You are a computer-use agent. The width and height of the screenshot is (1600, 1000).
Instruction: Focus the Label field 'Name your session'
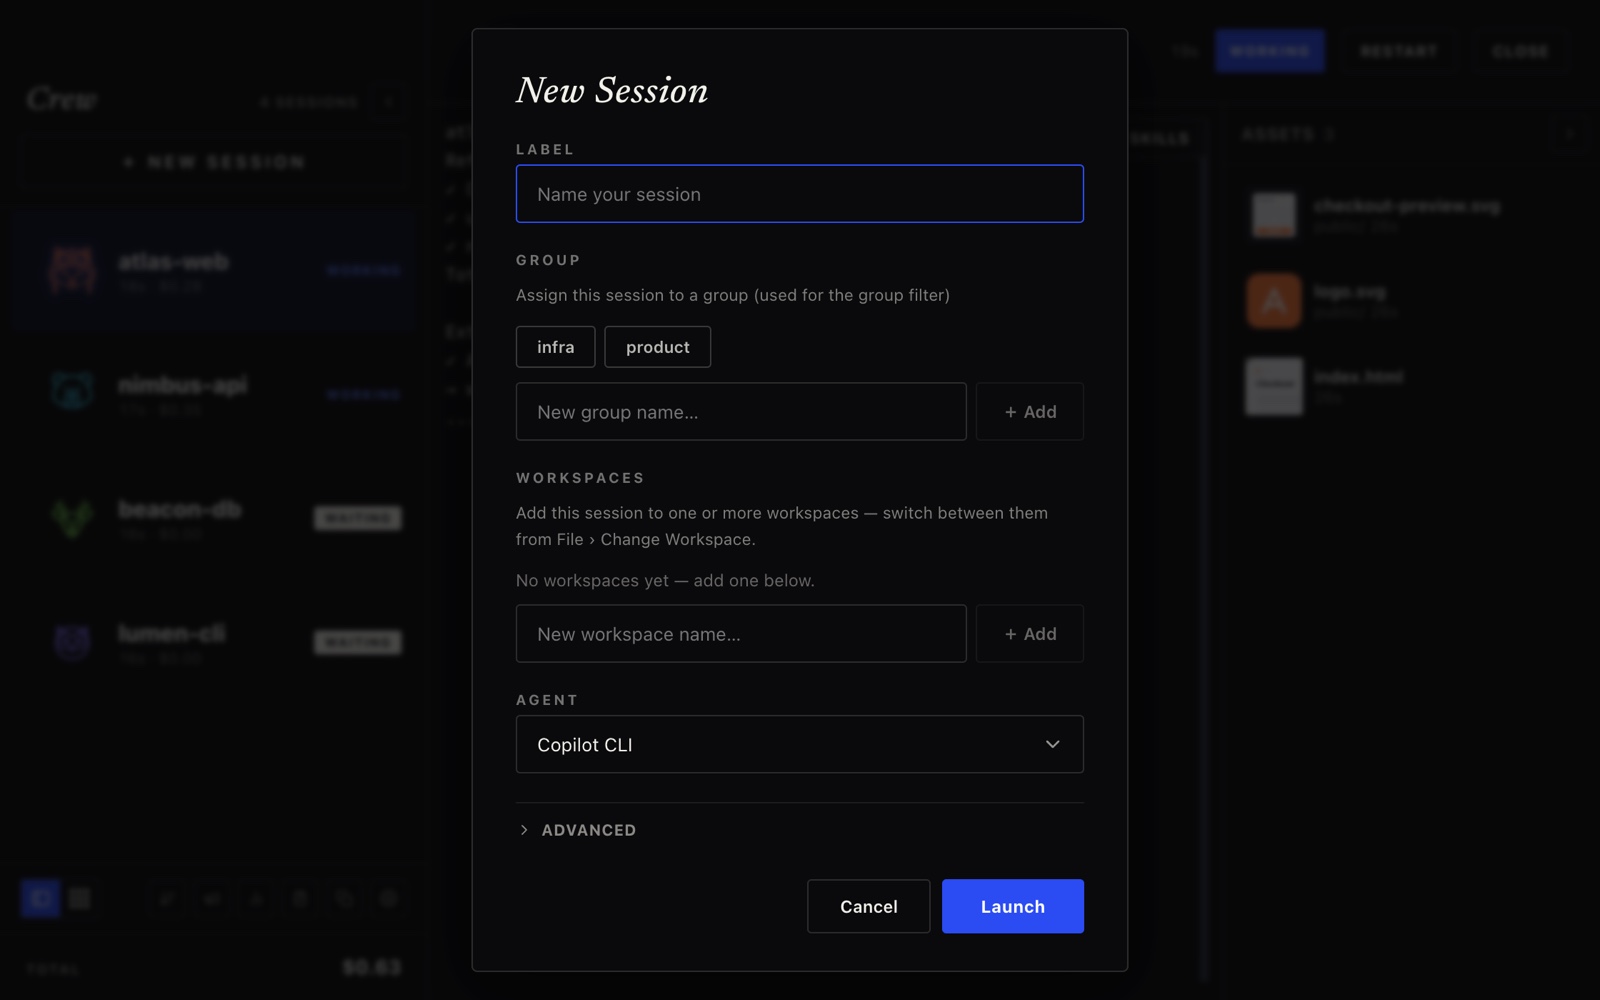[x=799, y=194]
